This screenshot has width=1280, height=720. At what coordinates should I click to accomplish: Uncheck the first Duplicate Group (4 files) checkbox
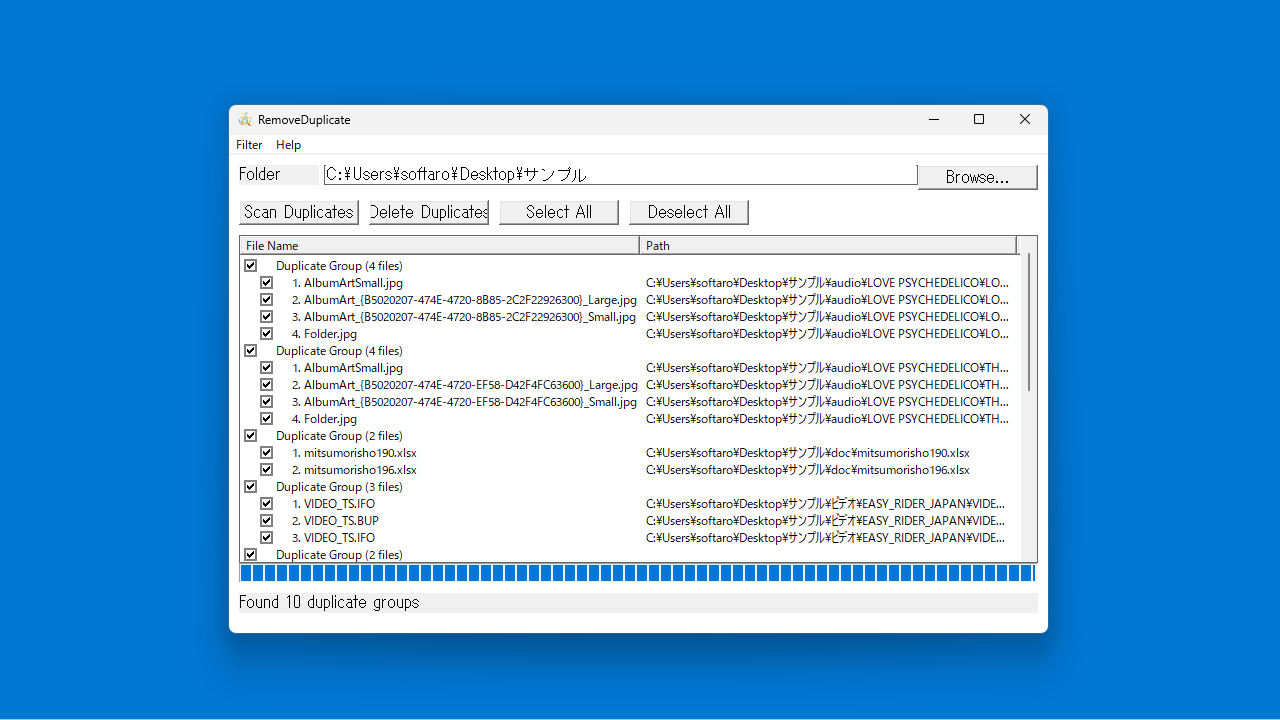250,265
